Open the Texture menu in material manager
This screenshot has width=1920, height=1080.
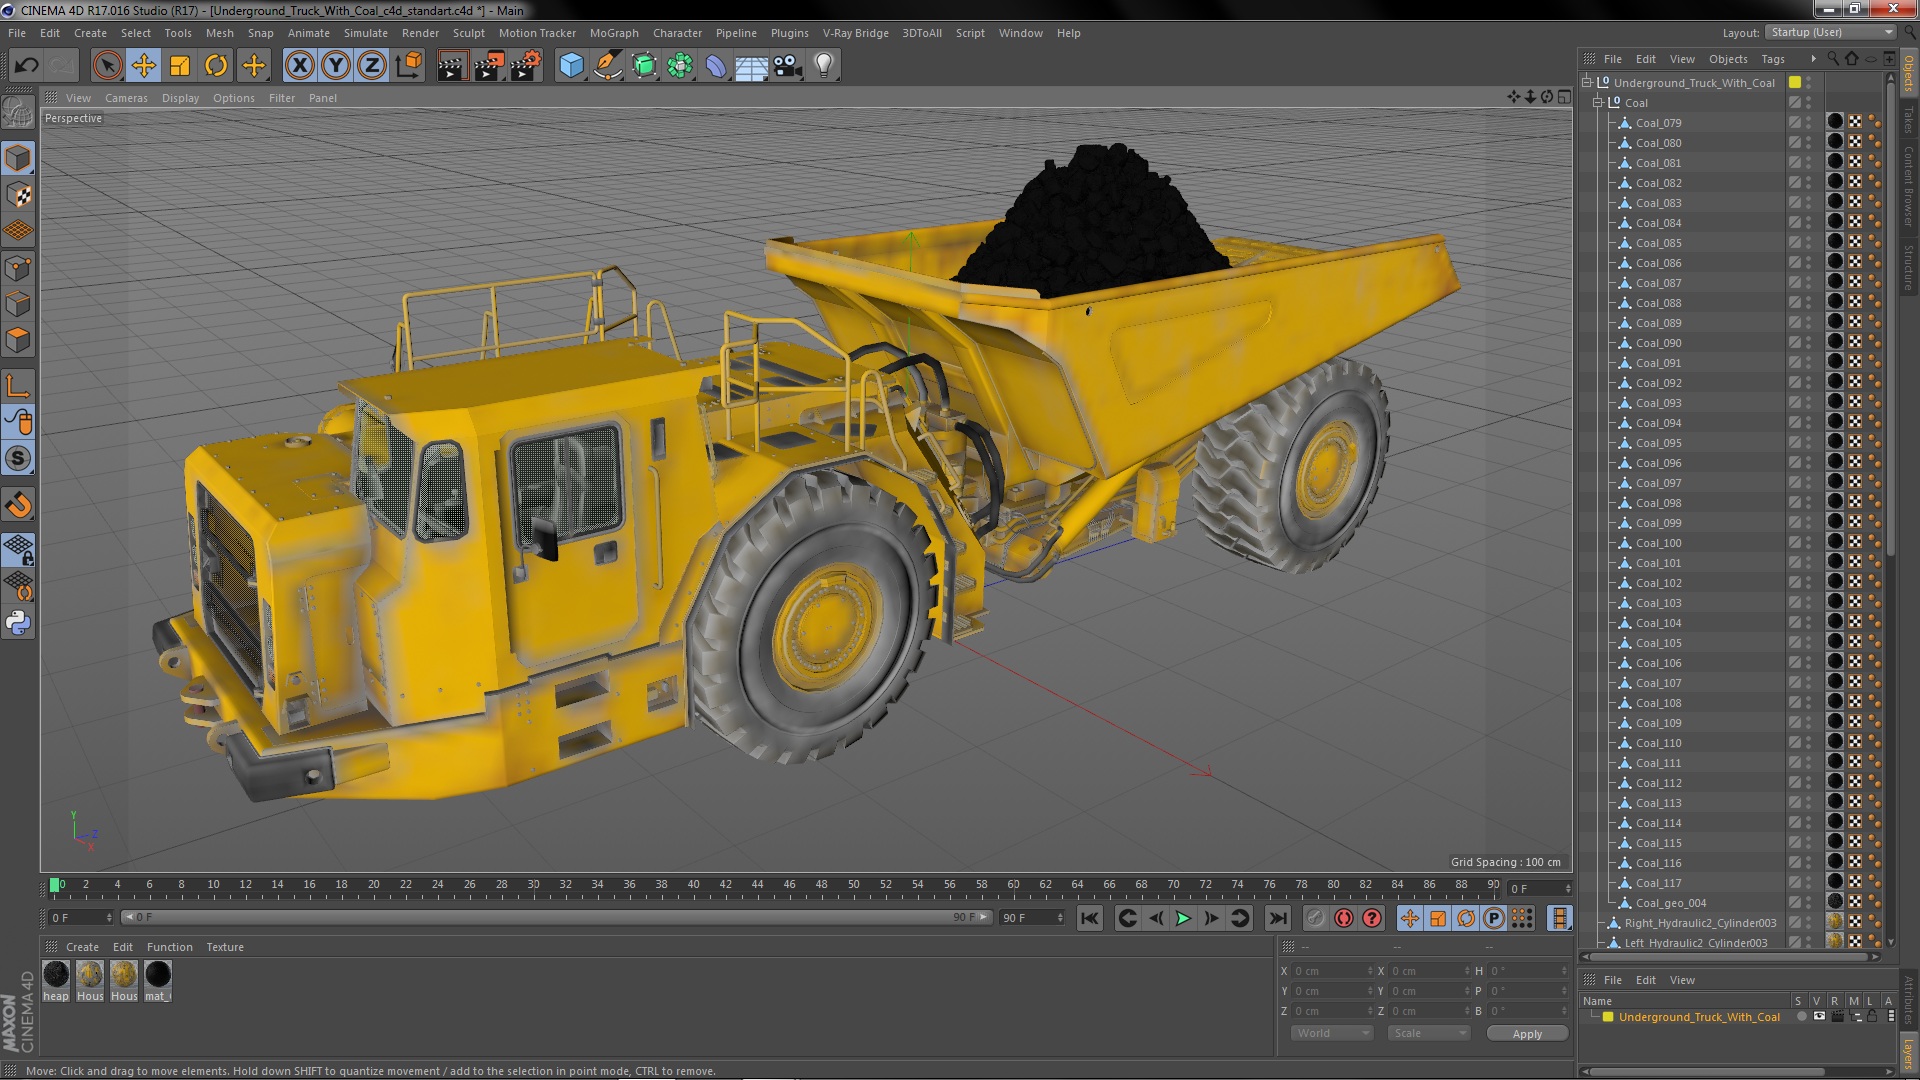point(225,947)
